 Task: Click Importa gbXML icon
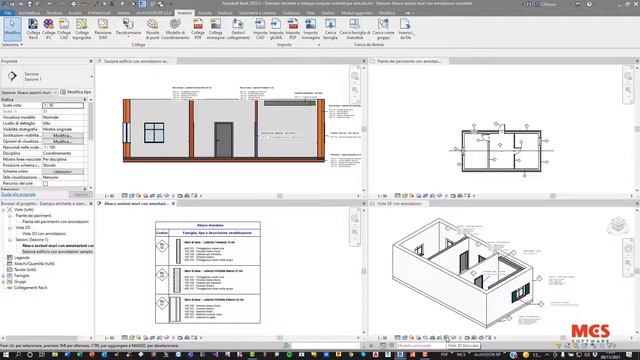point(276,29)
